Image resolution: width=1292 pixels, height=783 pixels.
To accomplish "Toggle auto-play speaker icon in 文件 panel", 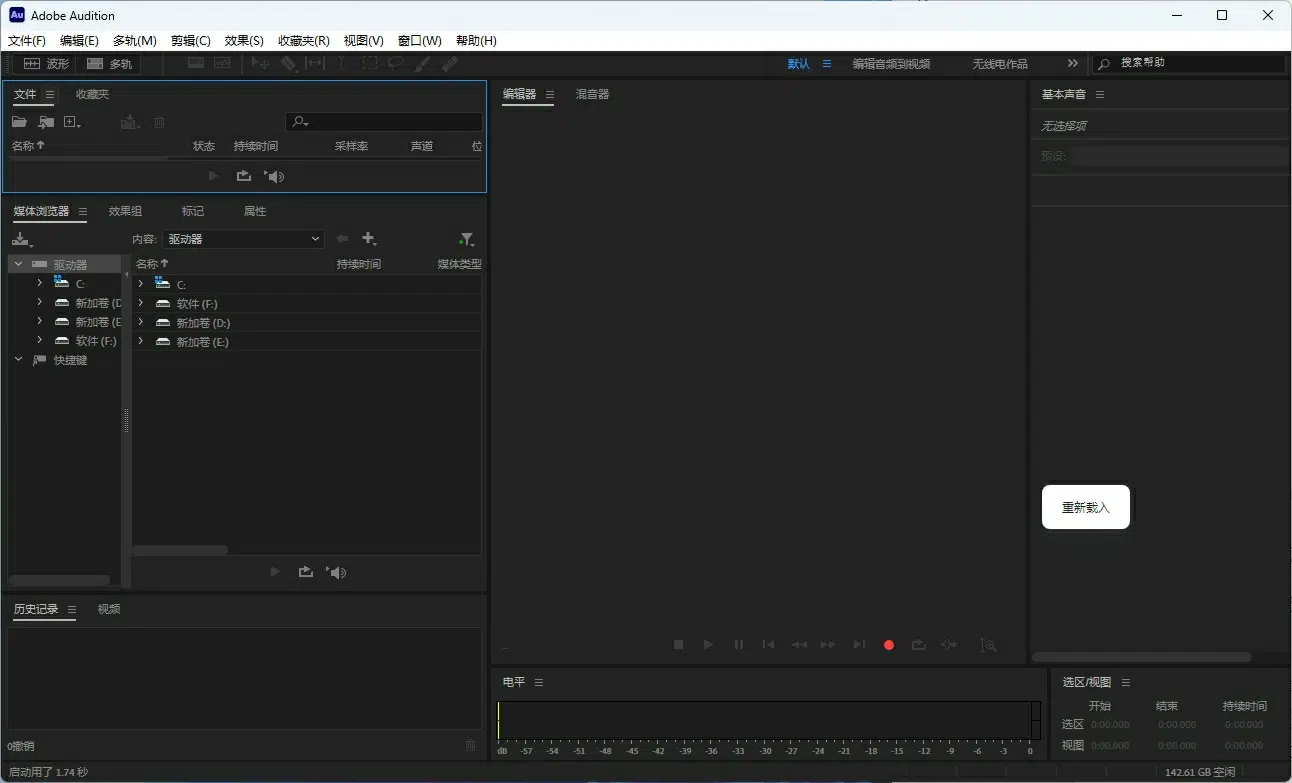I will pos(275,176).
